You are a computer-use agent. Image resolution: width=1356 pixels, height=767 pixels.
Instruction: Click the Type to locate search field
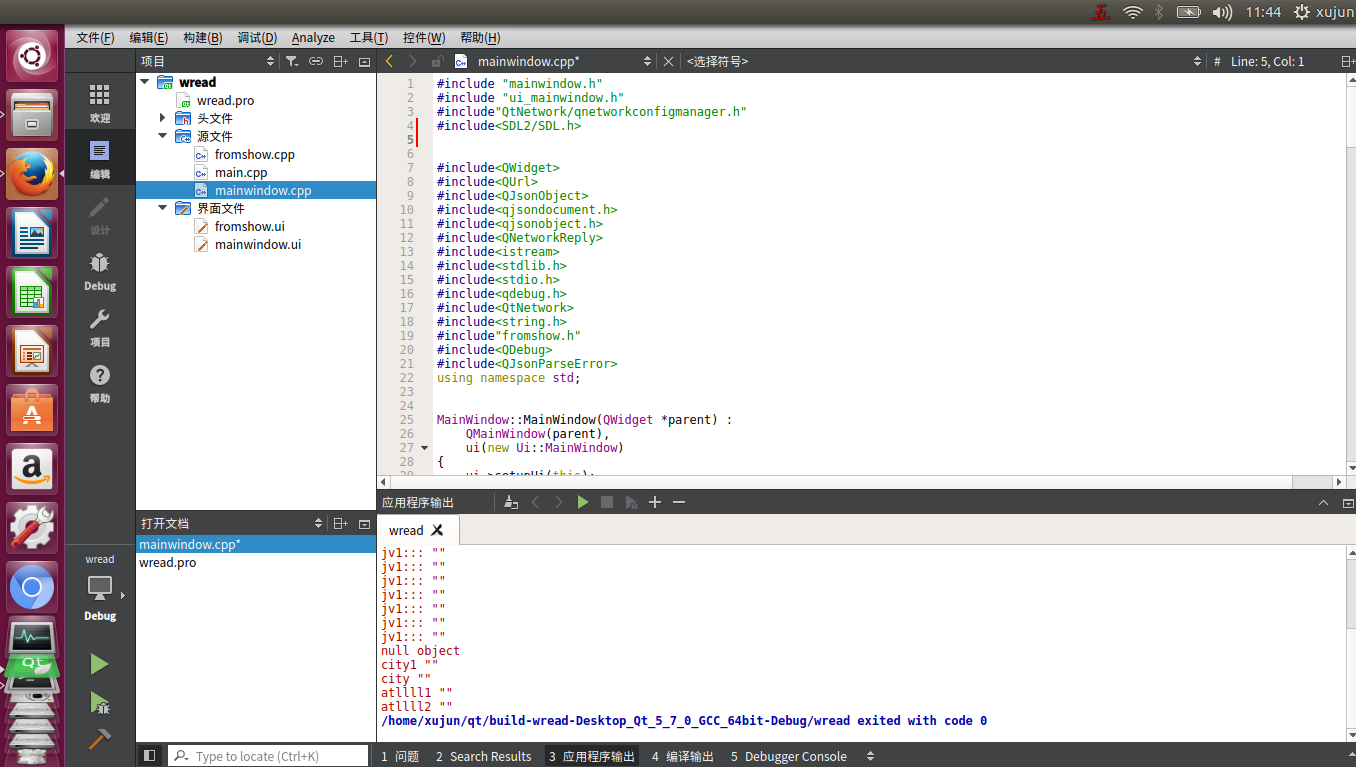[x=268, y=756]
